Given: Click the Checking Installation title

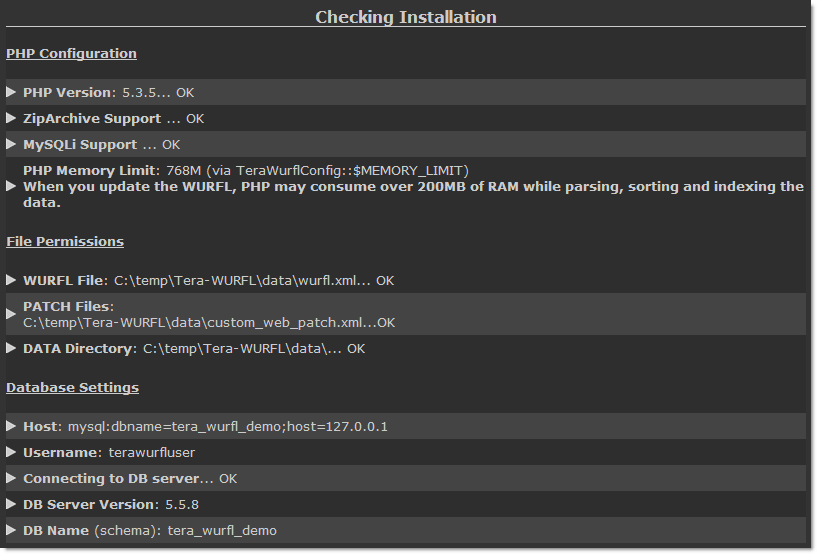Looking at the screenshot, I should tap(406, 17).
